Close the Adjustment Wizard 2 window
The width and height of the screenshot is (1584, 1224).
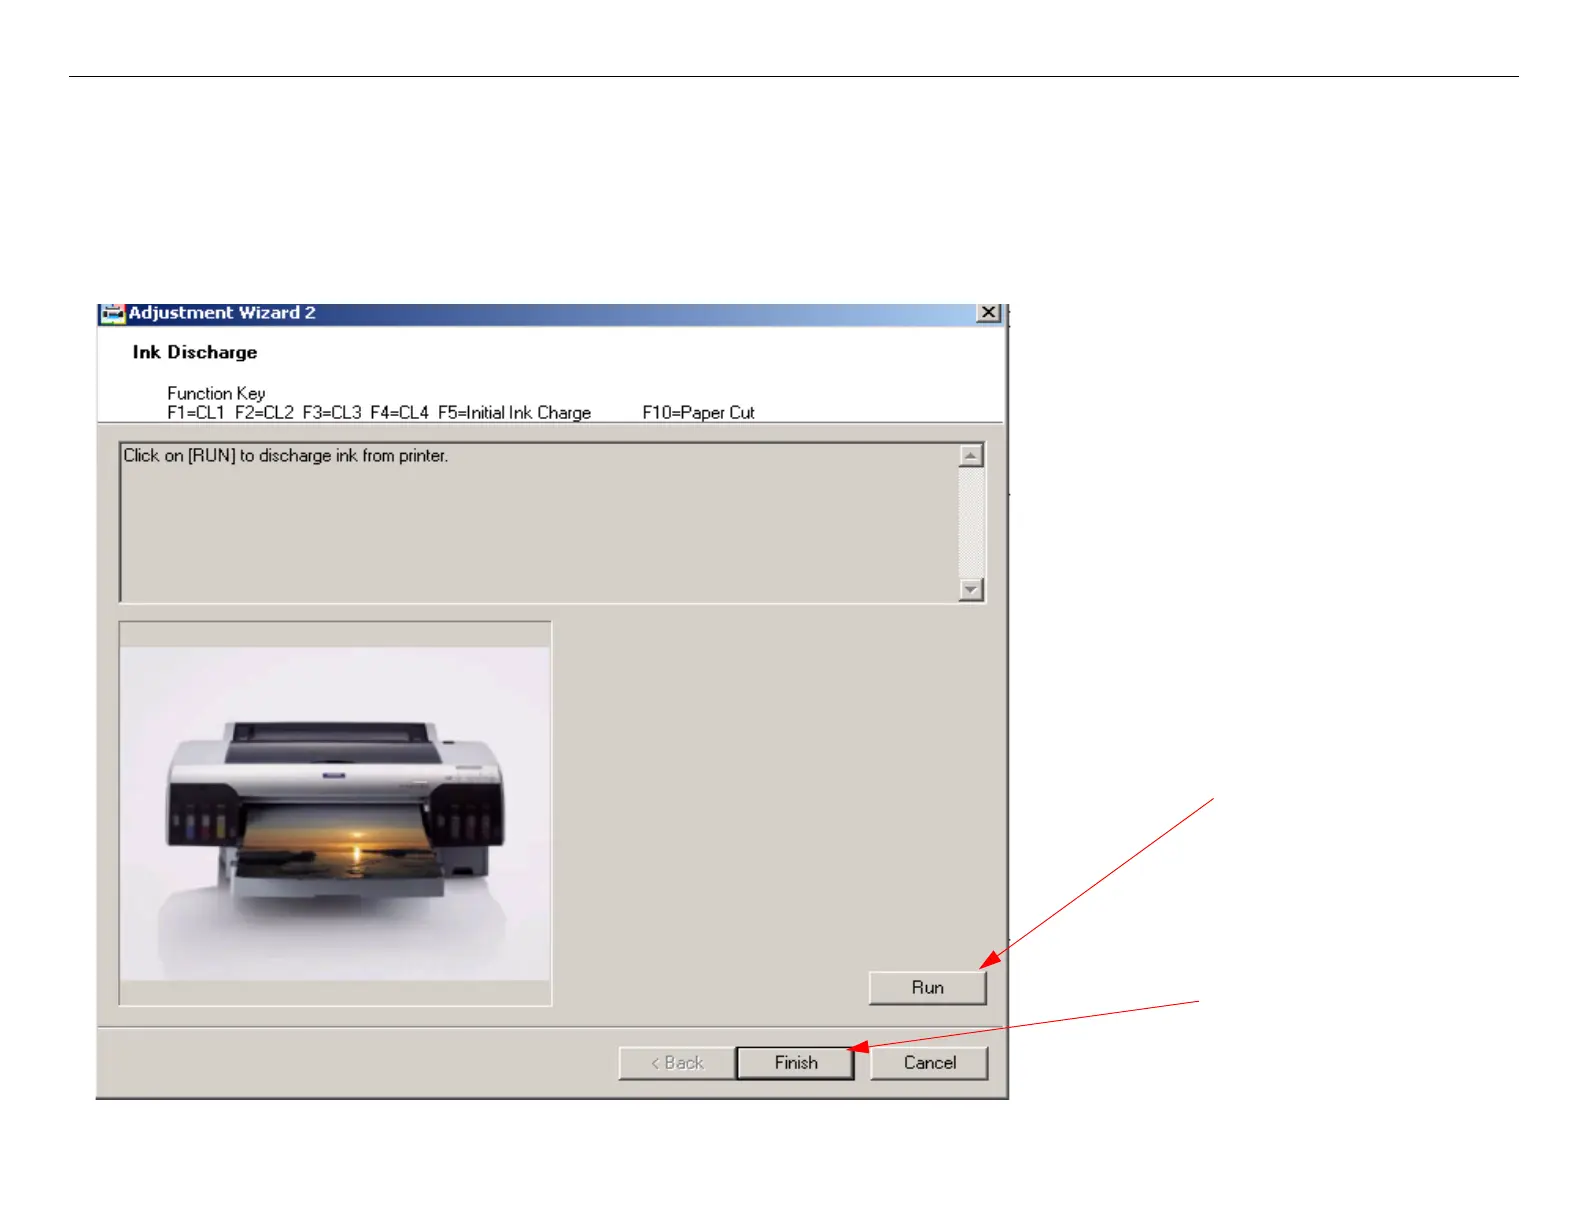pos(988,312)
